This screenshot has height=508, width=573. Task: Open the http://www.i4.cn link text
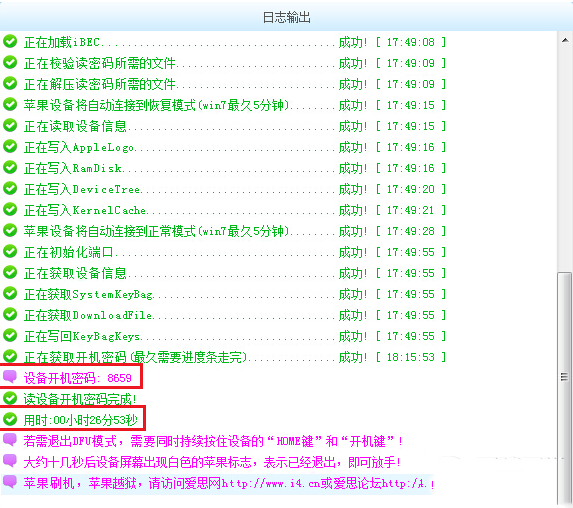pyautogui.click(x=270, y=484)
